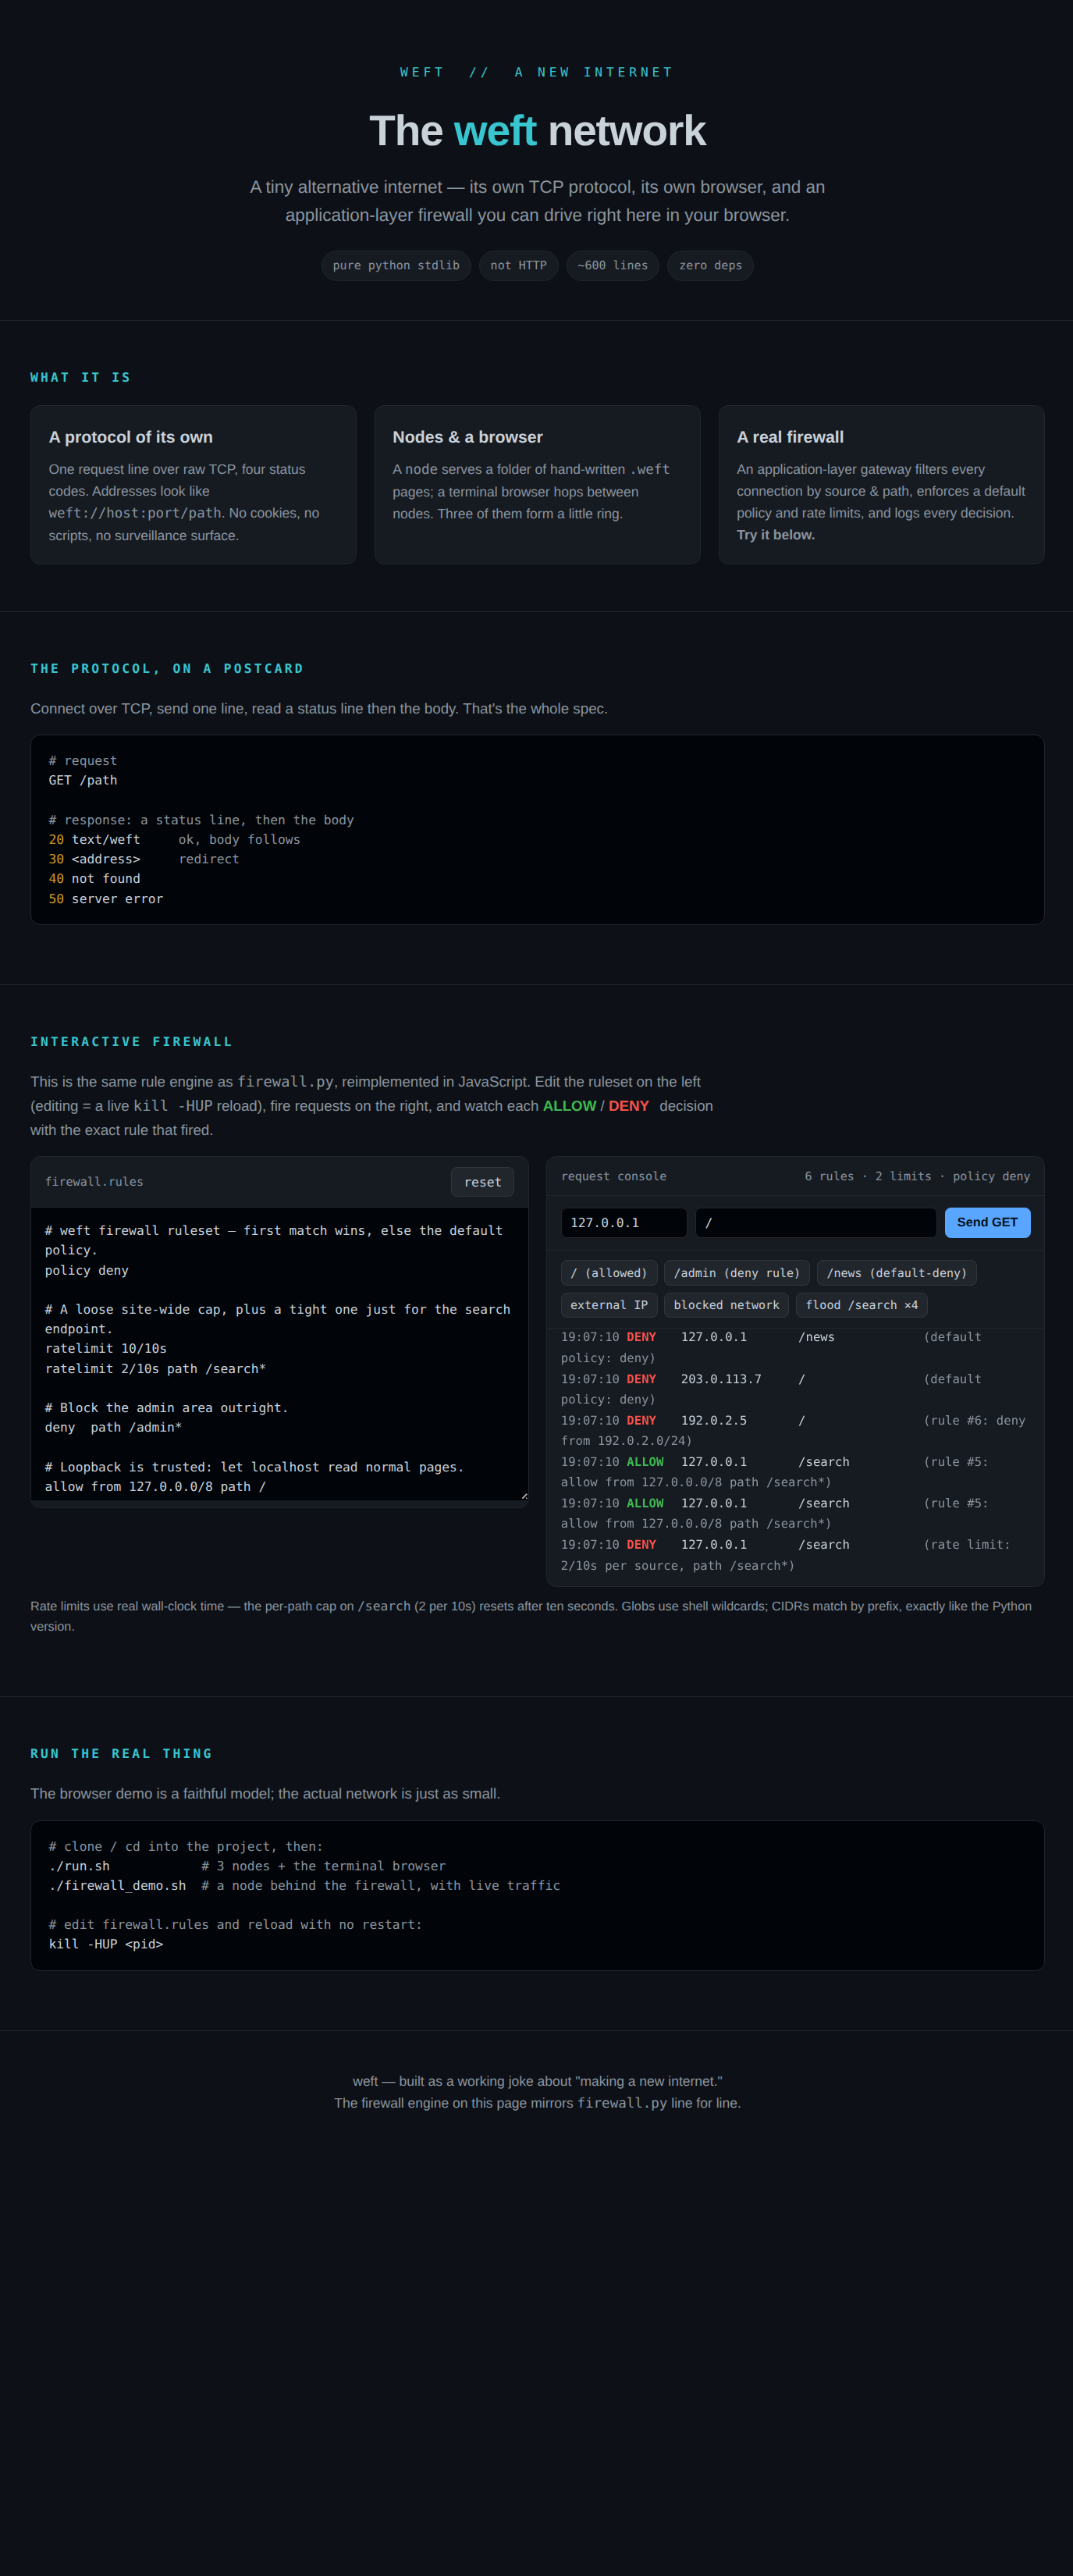
Task: Click the 'kill -HUP <pid>' command line
Action: [x=106, y=1944]
